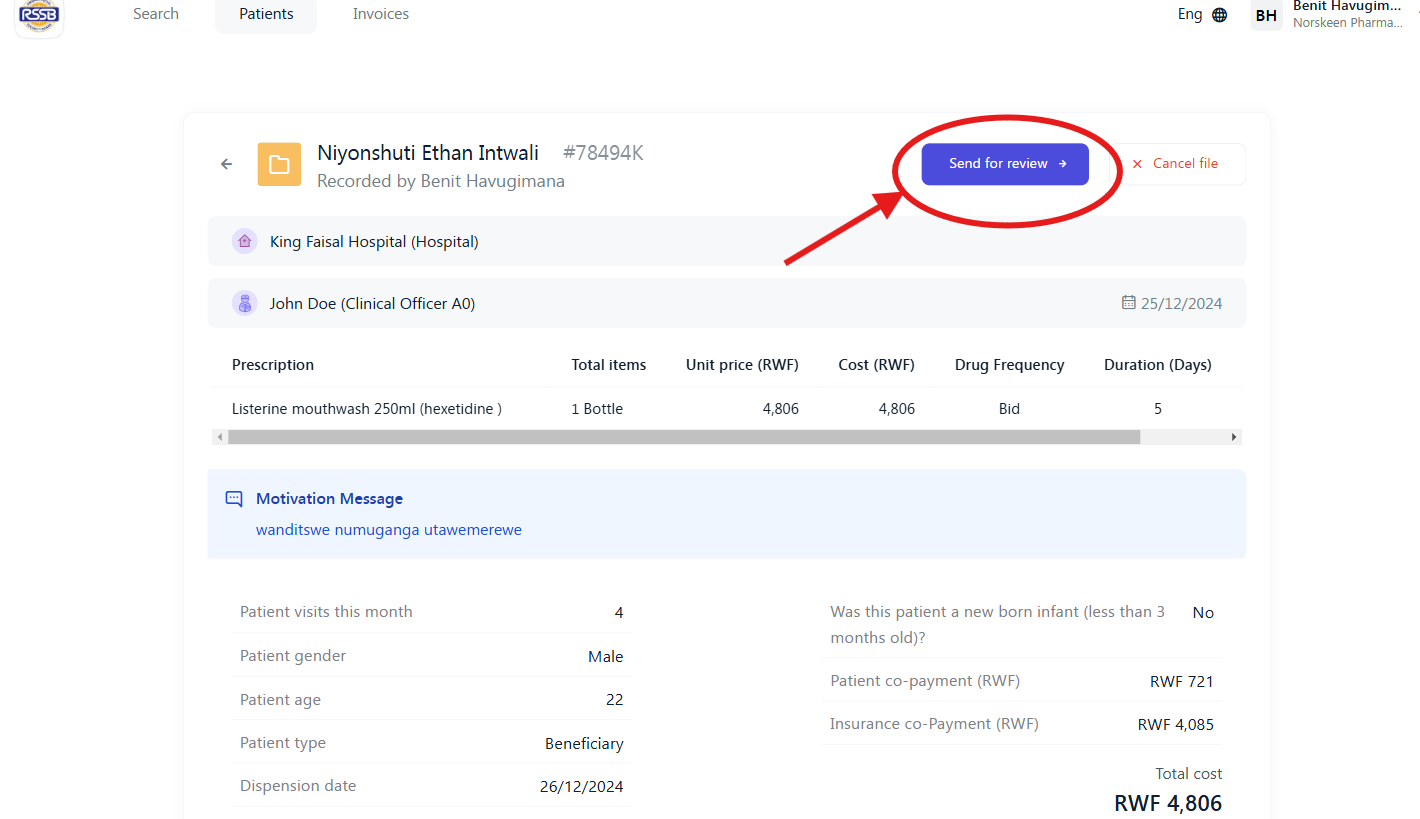Click the Total items column header
This screenshot has height=819, width=1420.
(x=609, y=365)
